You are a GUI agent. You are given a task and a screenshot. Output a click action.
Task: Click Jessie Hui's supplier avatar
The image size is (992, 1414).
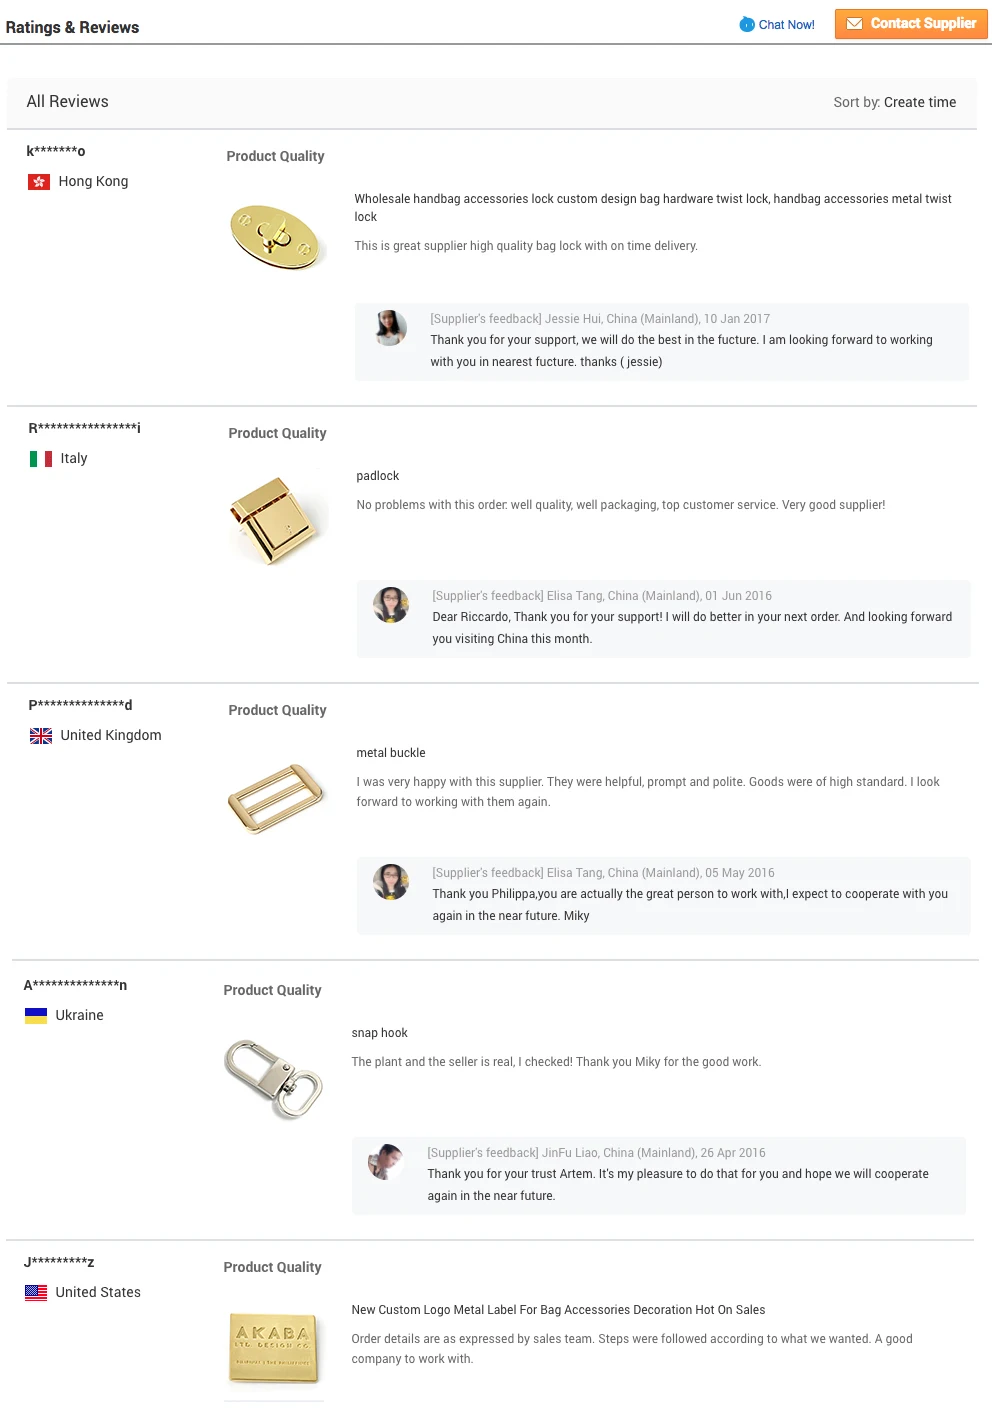coord(391,328)
